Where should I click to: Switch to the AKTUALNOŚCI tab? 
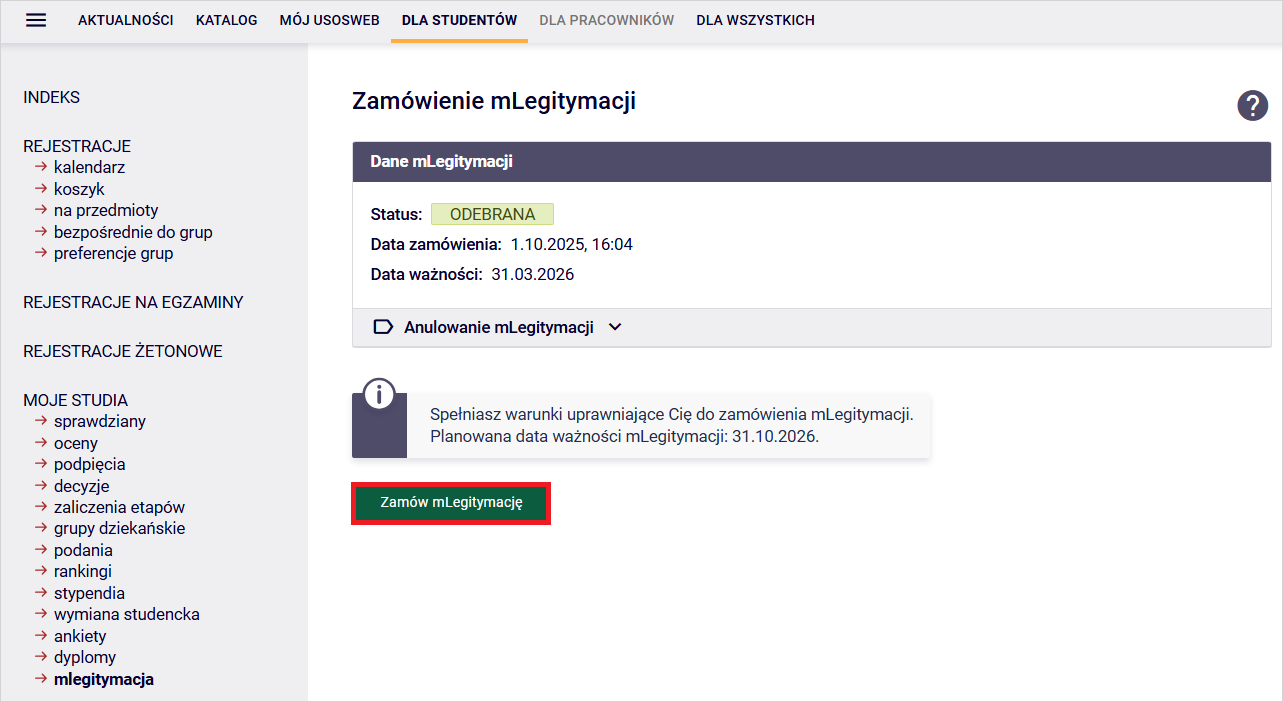pos(126,20)
